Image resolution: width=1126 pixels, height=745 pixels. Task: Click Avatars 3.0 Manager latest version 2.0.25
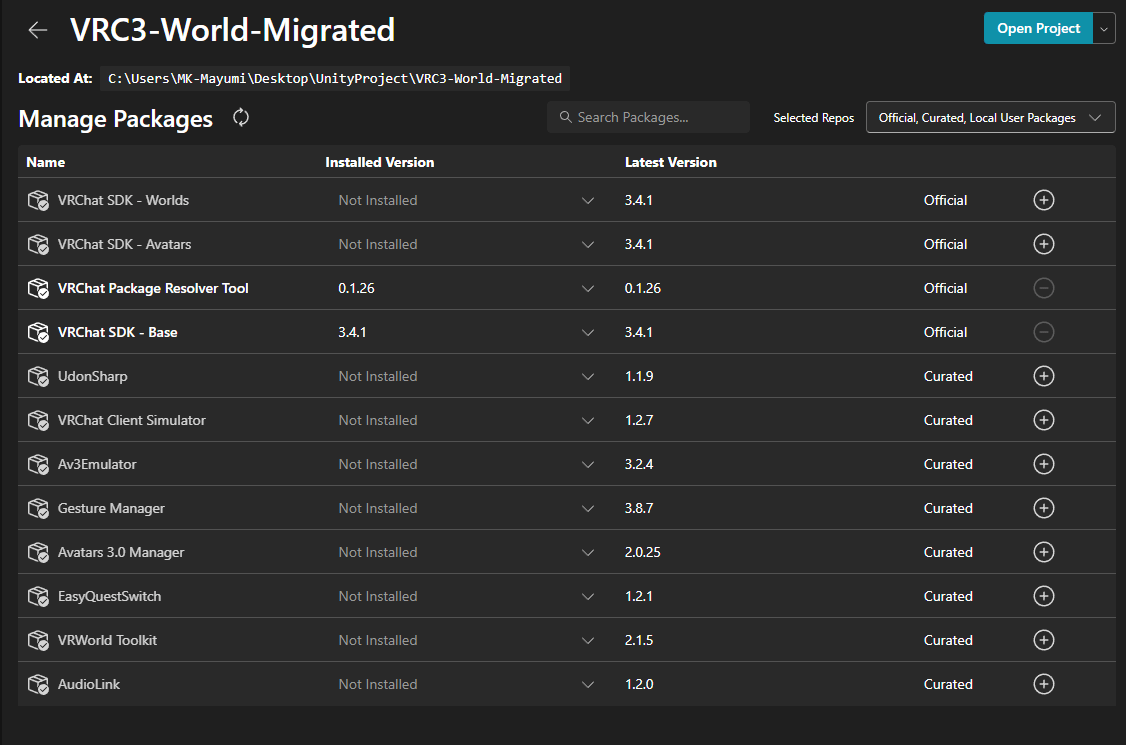(643, 552)
